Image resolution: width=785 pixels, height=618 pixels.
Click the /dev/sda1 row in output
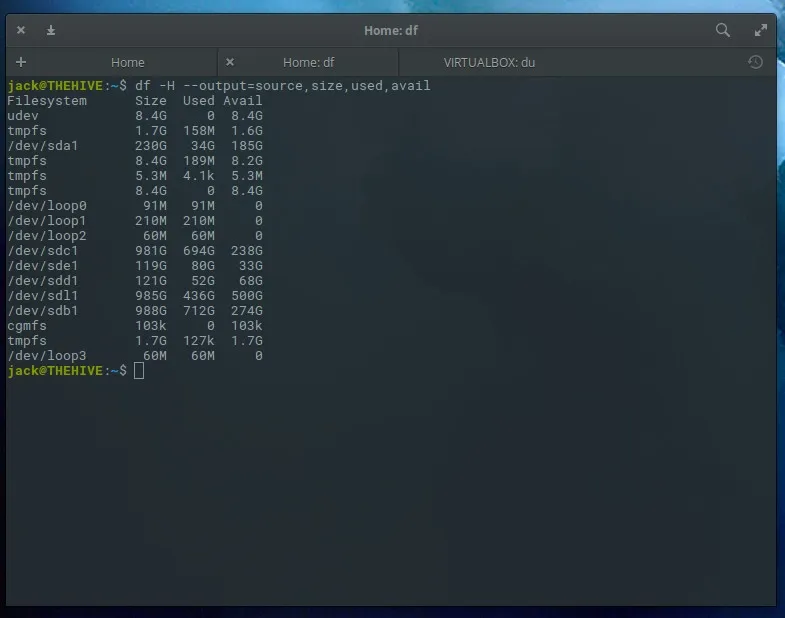point(42,146)
